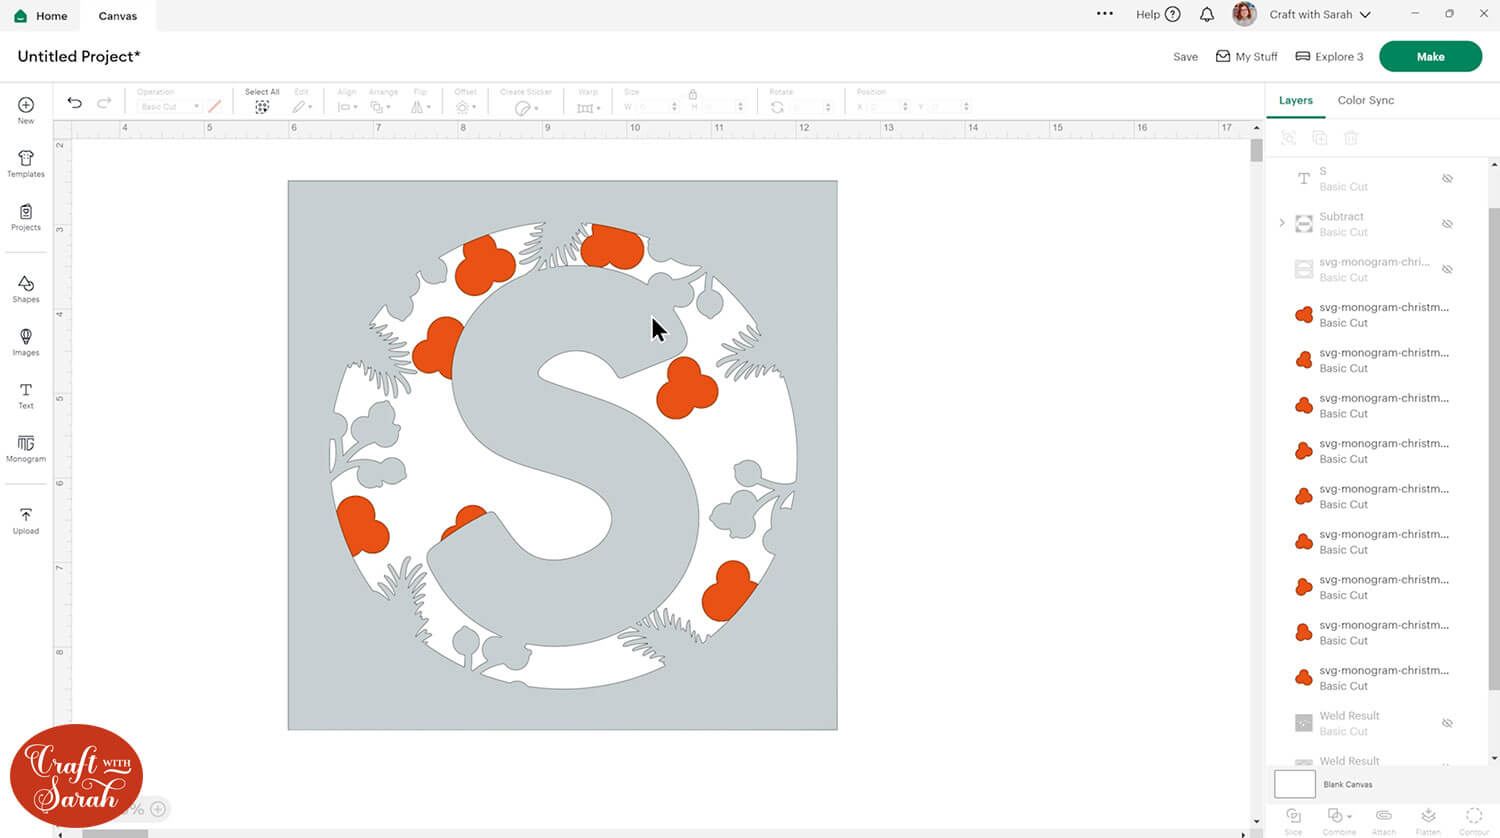1500x838 pixels.
Task: Show the hidden S text layer
Action: (x=1447, y=179)
